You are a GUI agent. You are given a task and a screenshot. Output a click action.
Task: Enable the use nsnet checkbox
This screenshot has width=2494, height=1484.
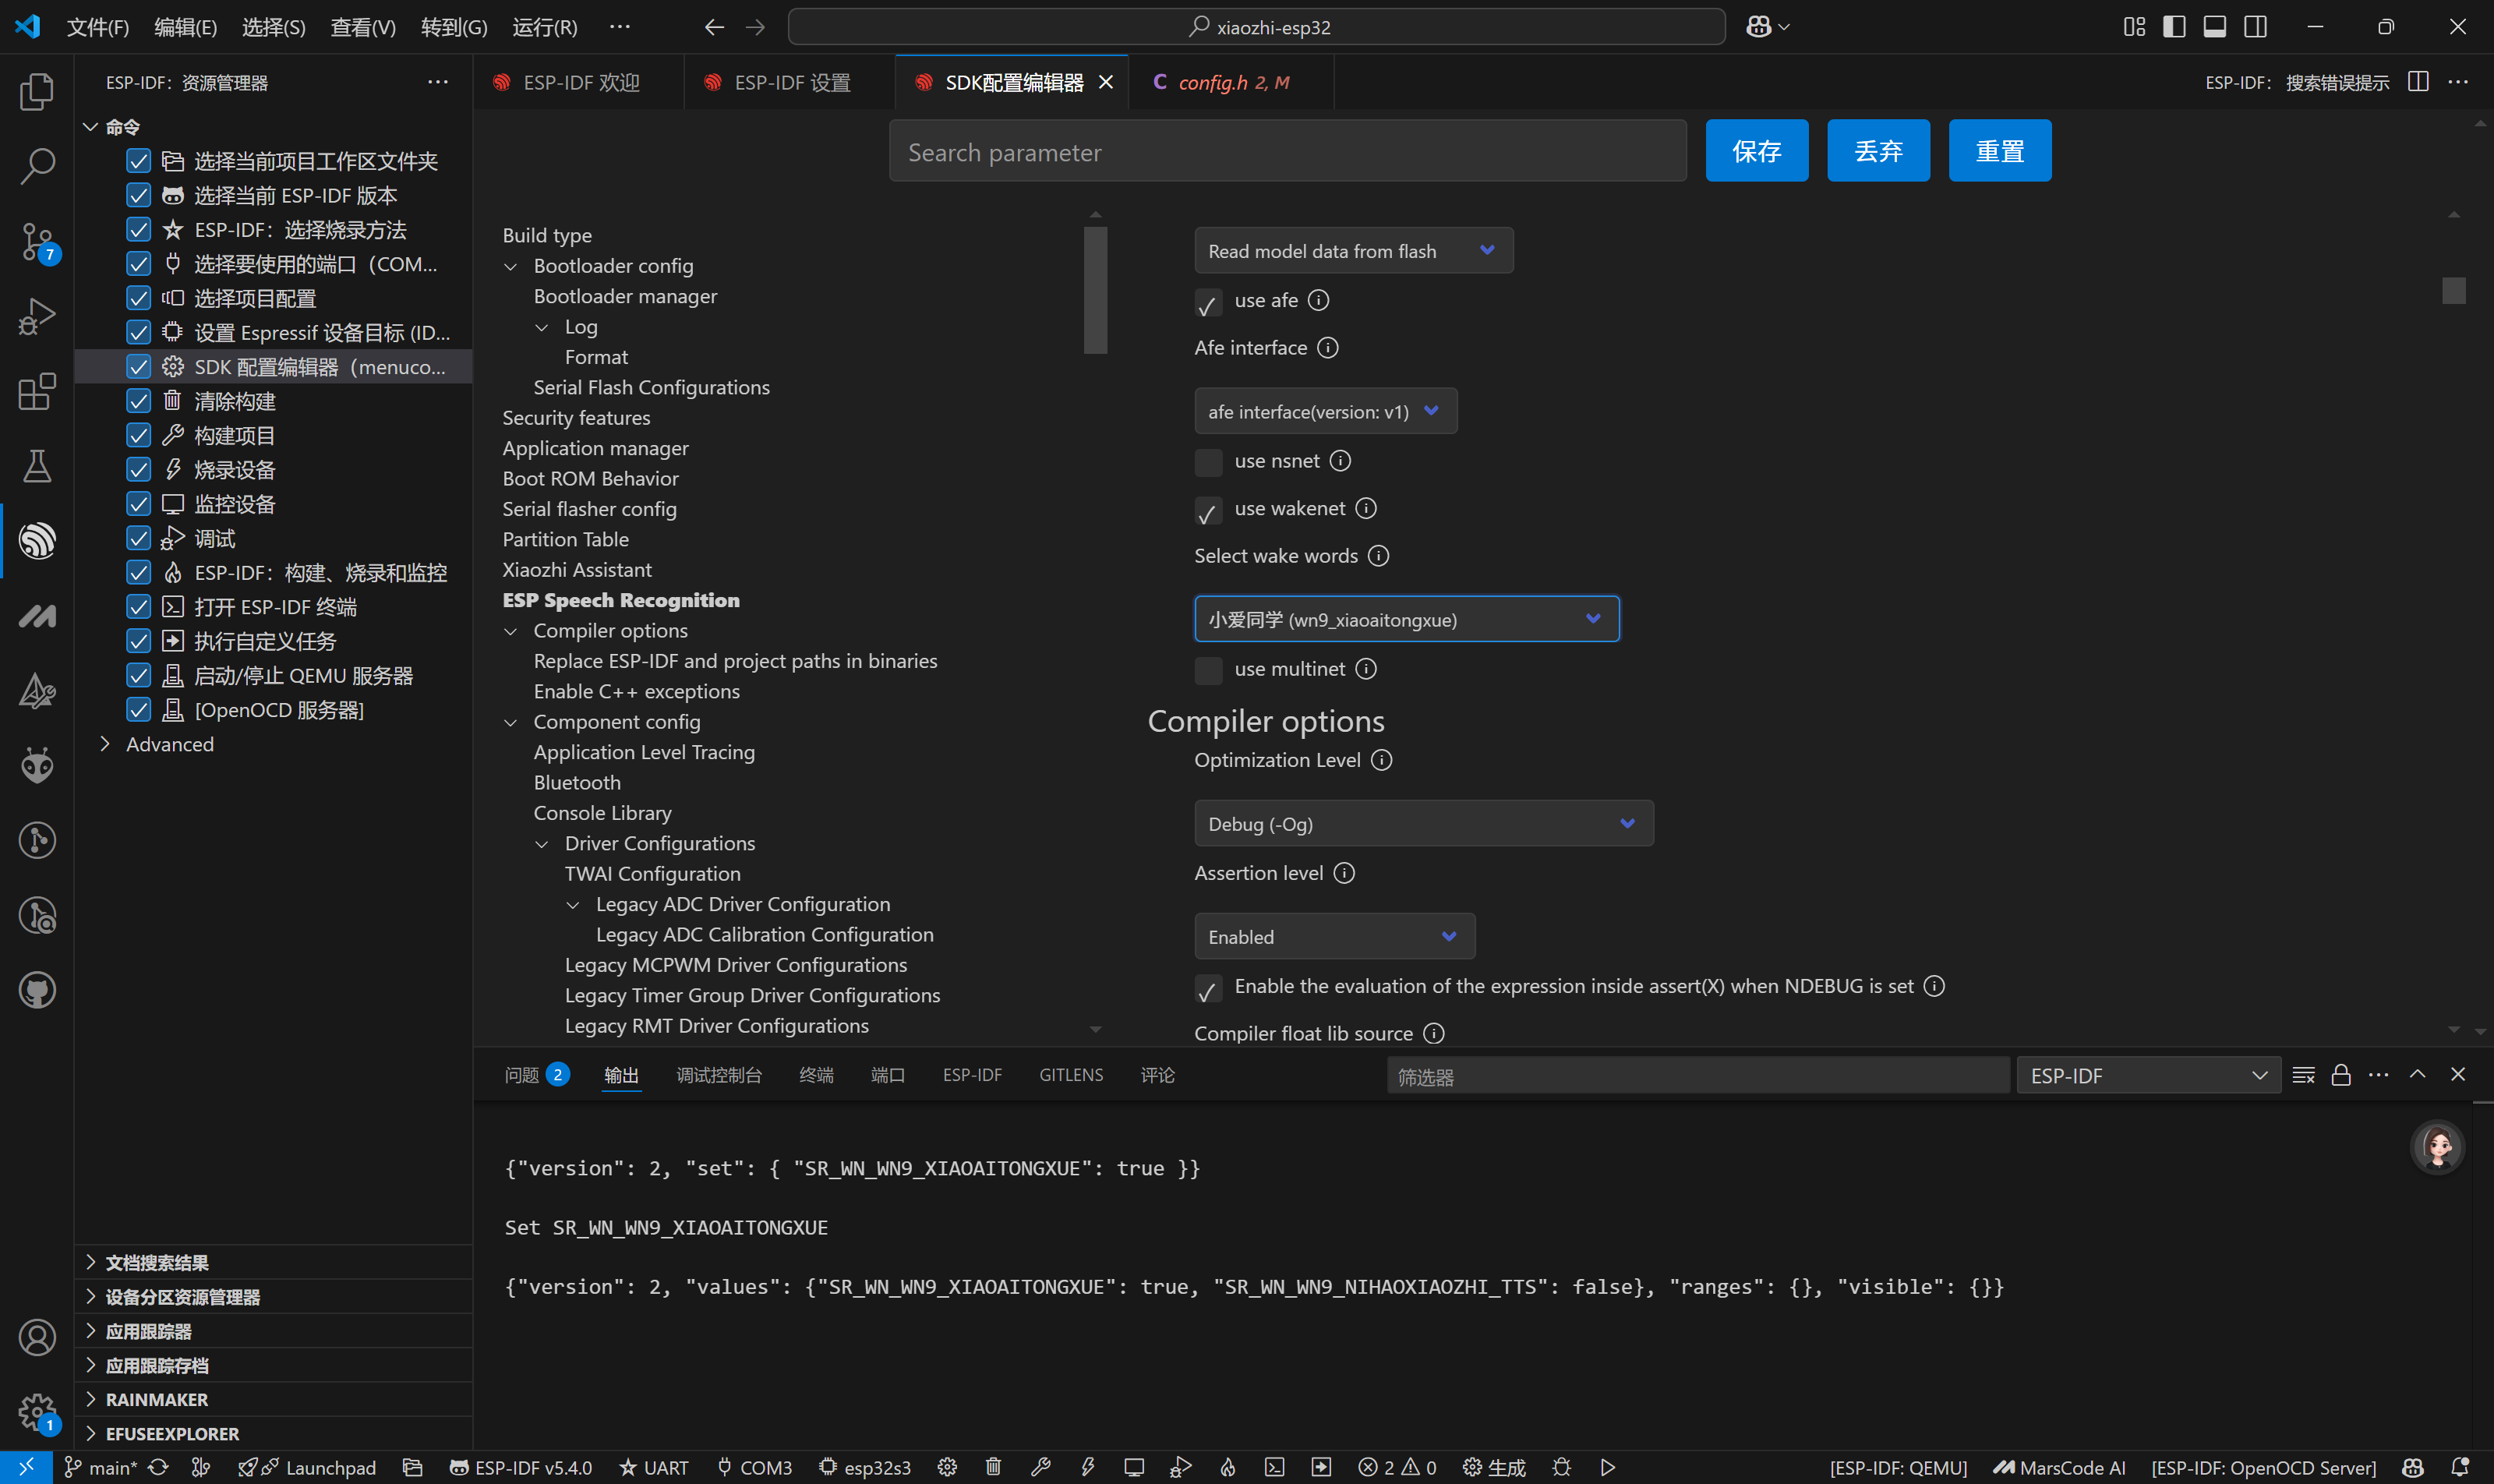pos(1208,462)
